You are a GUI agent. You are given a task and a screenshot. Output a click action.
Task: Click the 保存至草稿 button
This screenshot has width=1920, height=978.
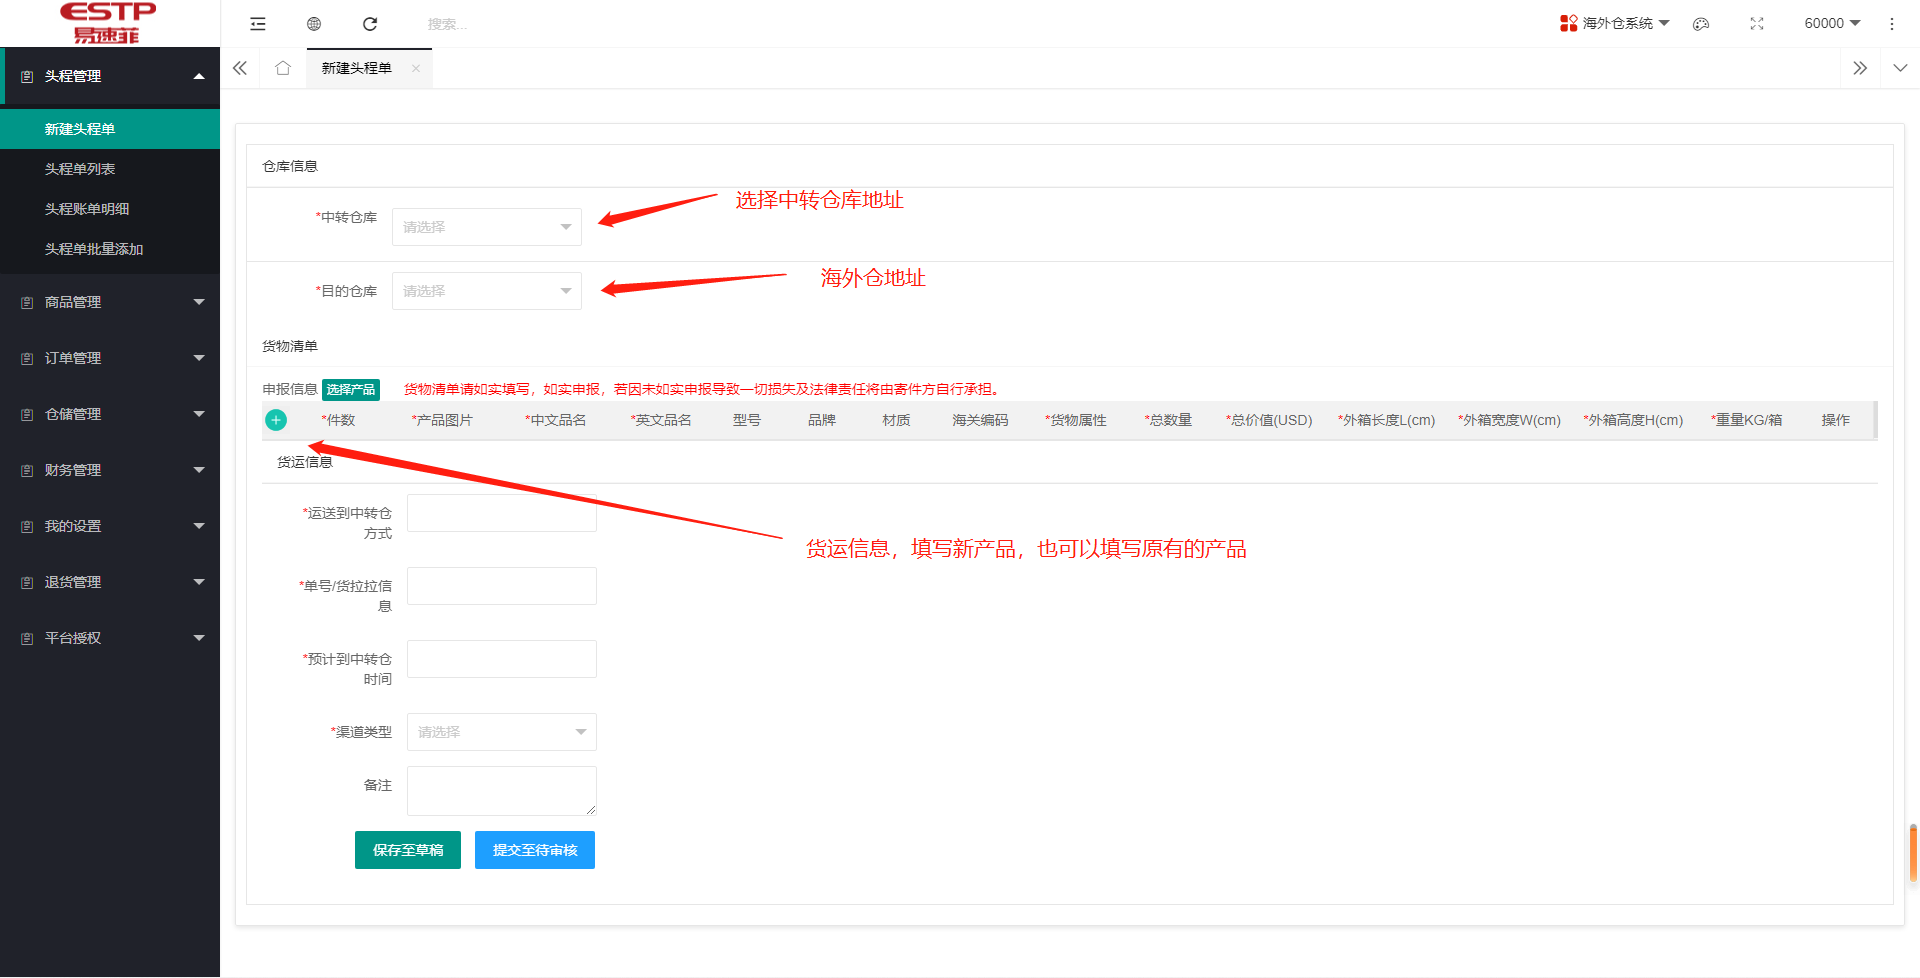(x=407, y=849)
